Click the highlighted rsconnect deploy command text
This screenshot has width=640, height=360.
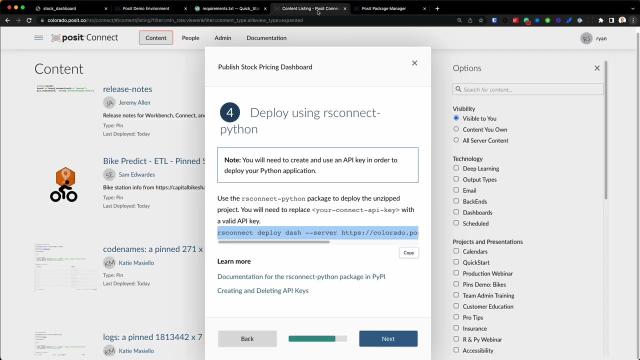(318, 233)
